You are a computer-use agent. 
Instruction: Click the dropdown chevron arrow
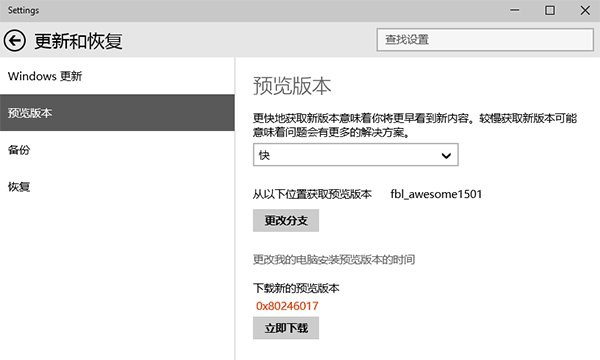pos(446,155)
